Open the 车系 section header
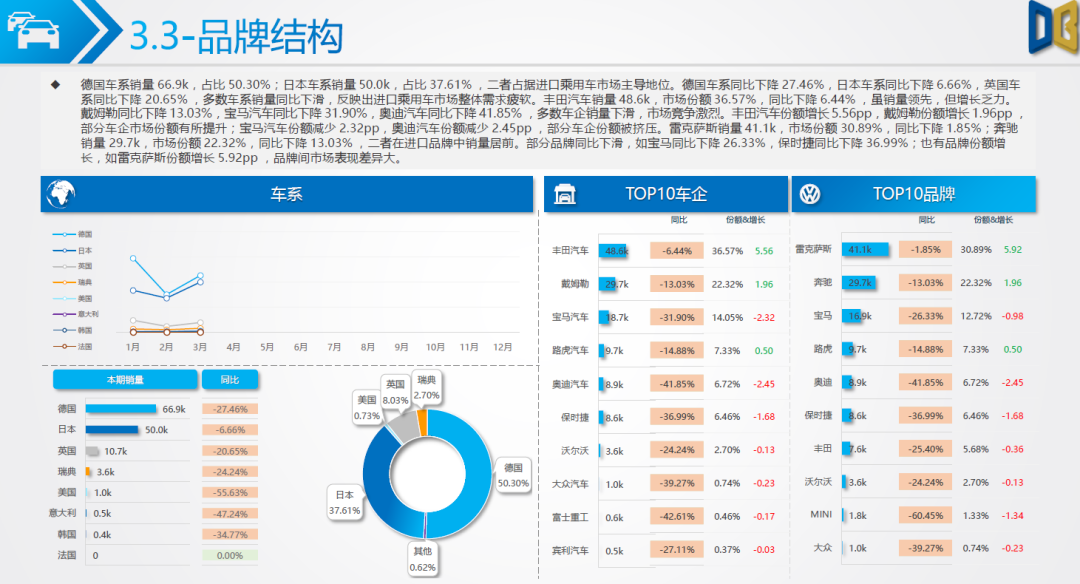Screen dimensions: 1080x584 [287, 194]
